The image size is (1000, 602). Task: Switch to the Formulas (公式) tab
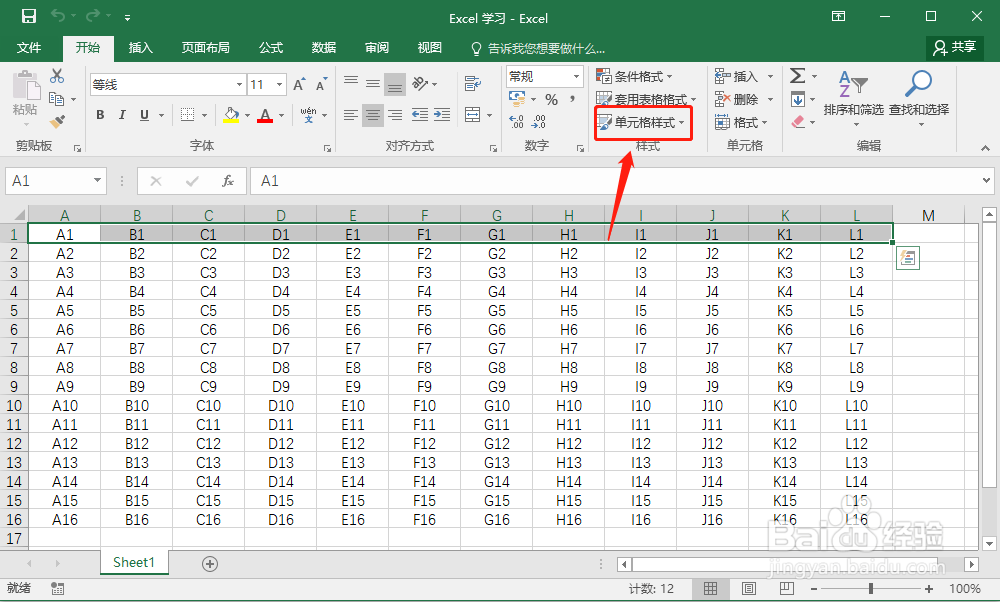pos(270,48)
